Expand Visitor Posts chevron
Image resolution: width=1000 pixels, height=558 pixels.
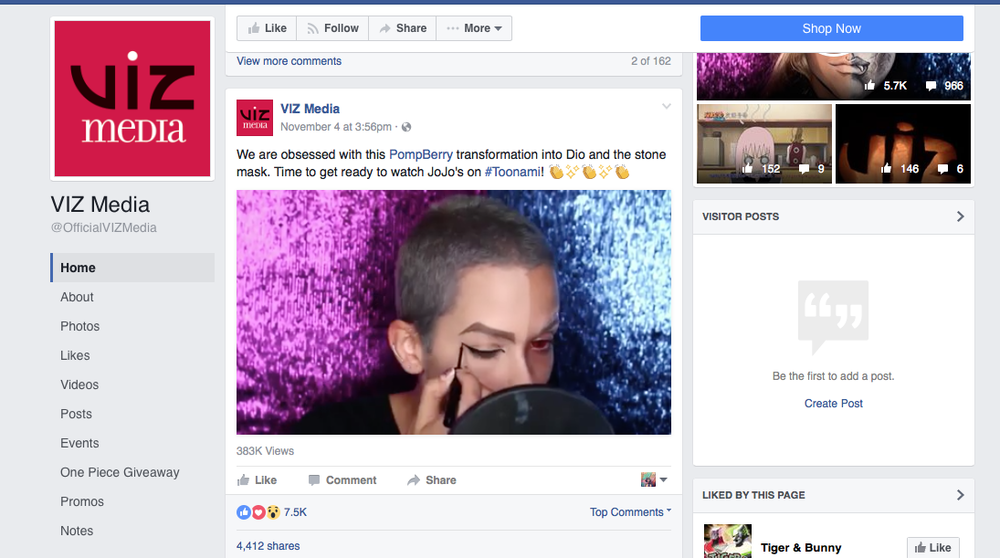pyautogui.click(x=960, y=217)
